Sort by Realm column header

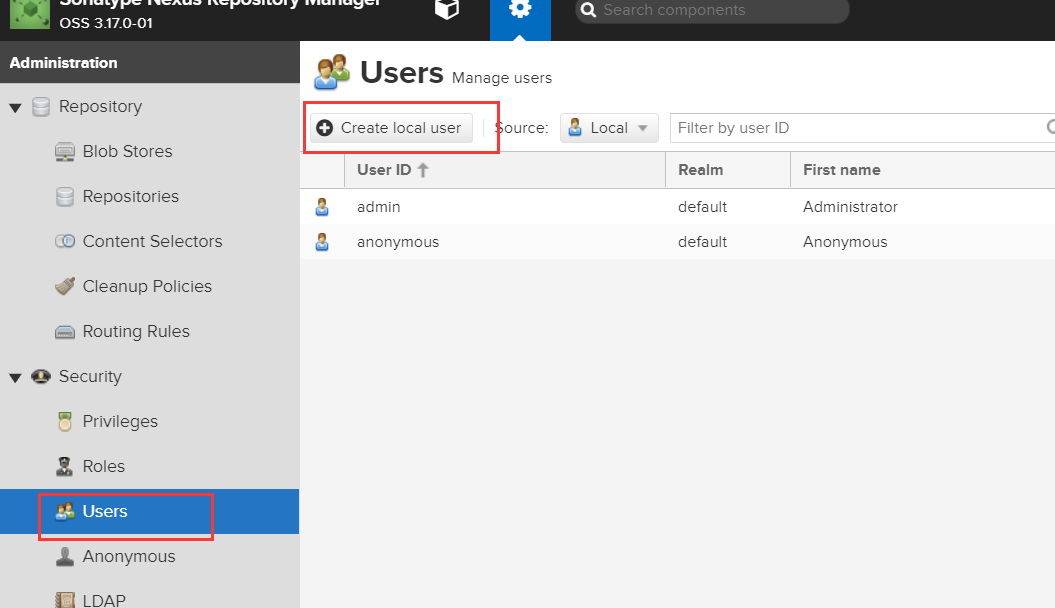point(728,170)
